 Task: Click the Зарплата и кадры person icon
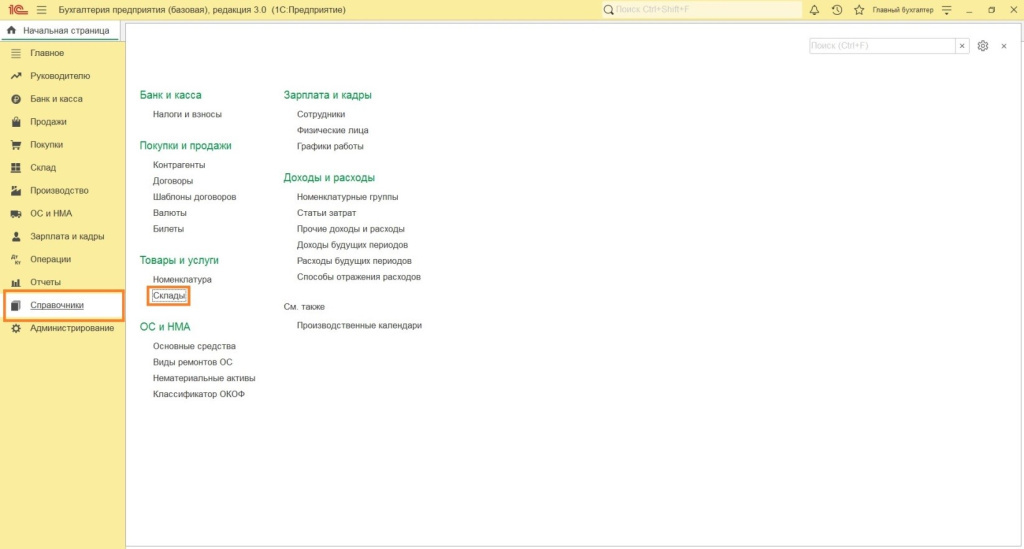tap(16, 236)
